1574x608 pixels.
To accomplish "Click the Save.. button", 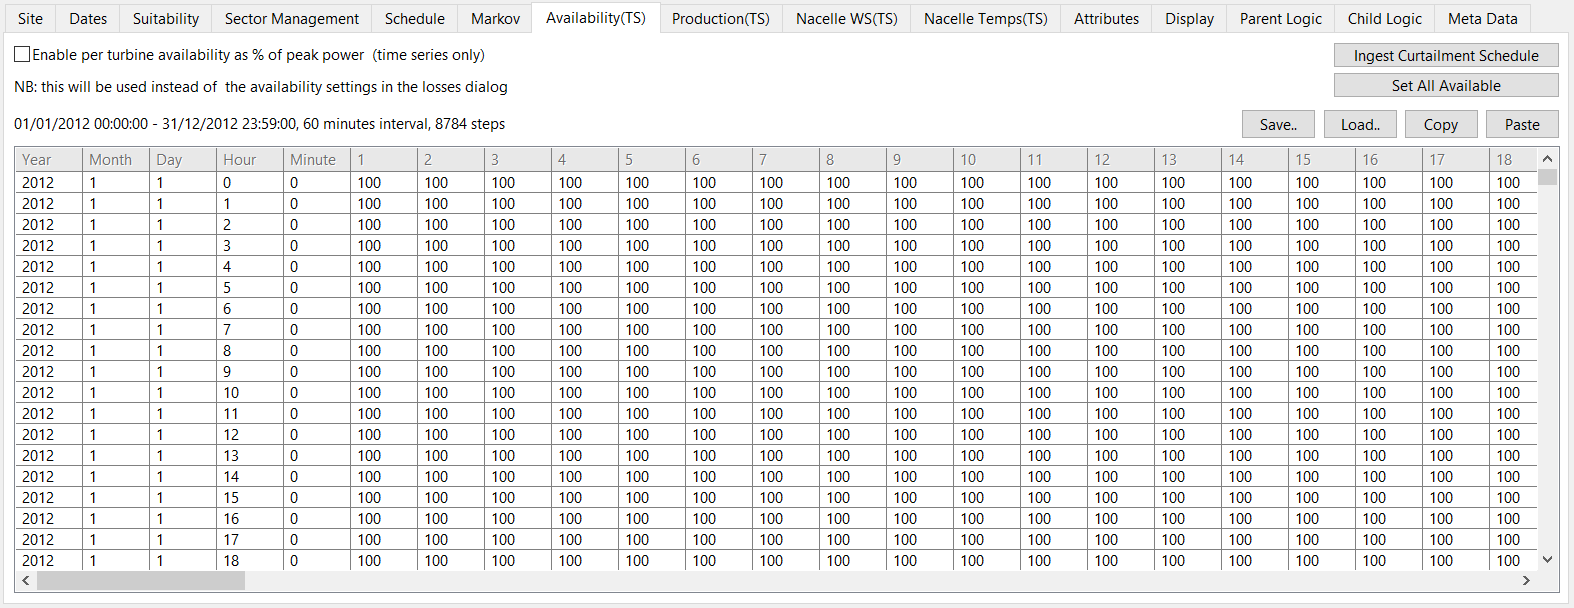I will click(1278, 124).
